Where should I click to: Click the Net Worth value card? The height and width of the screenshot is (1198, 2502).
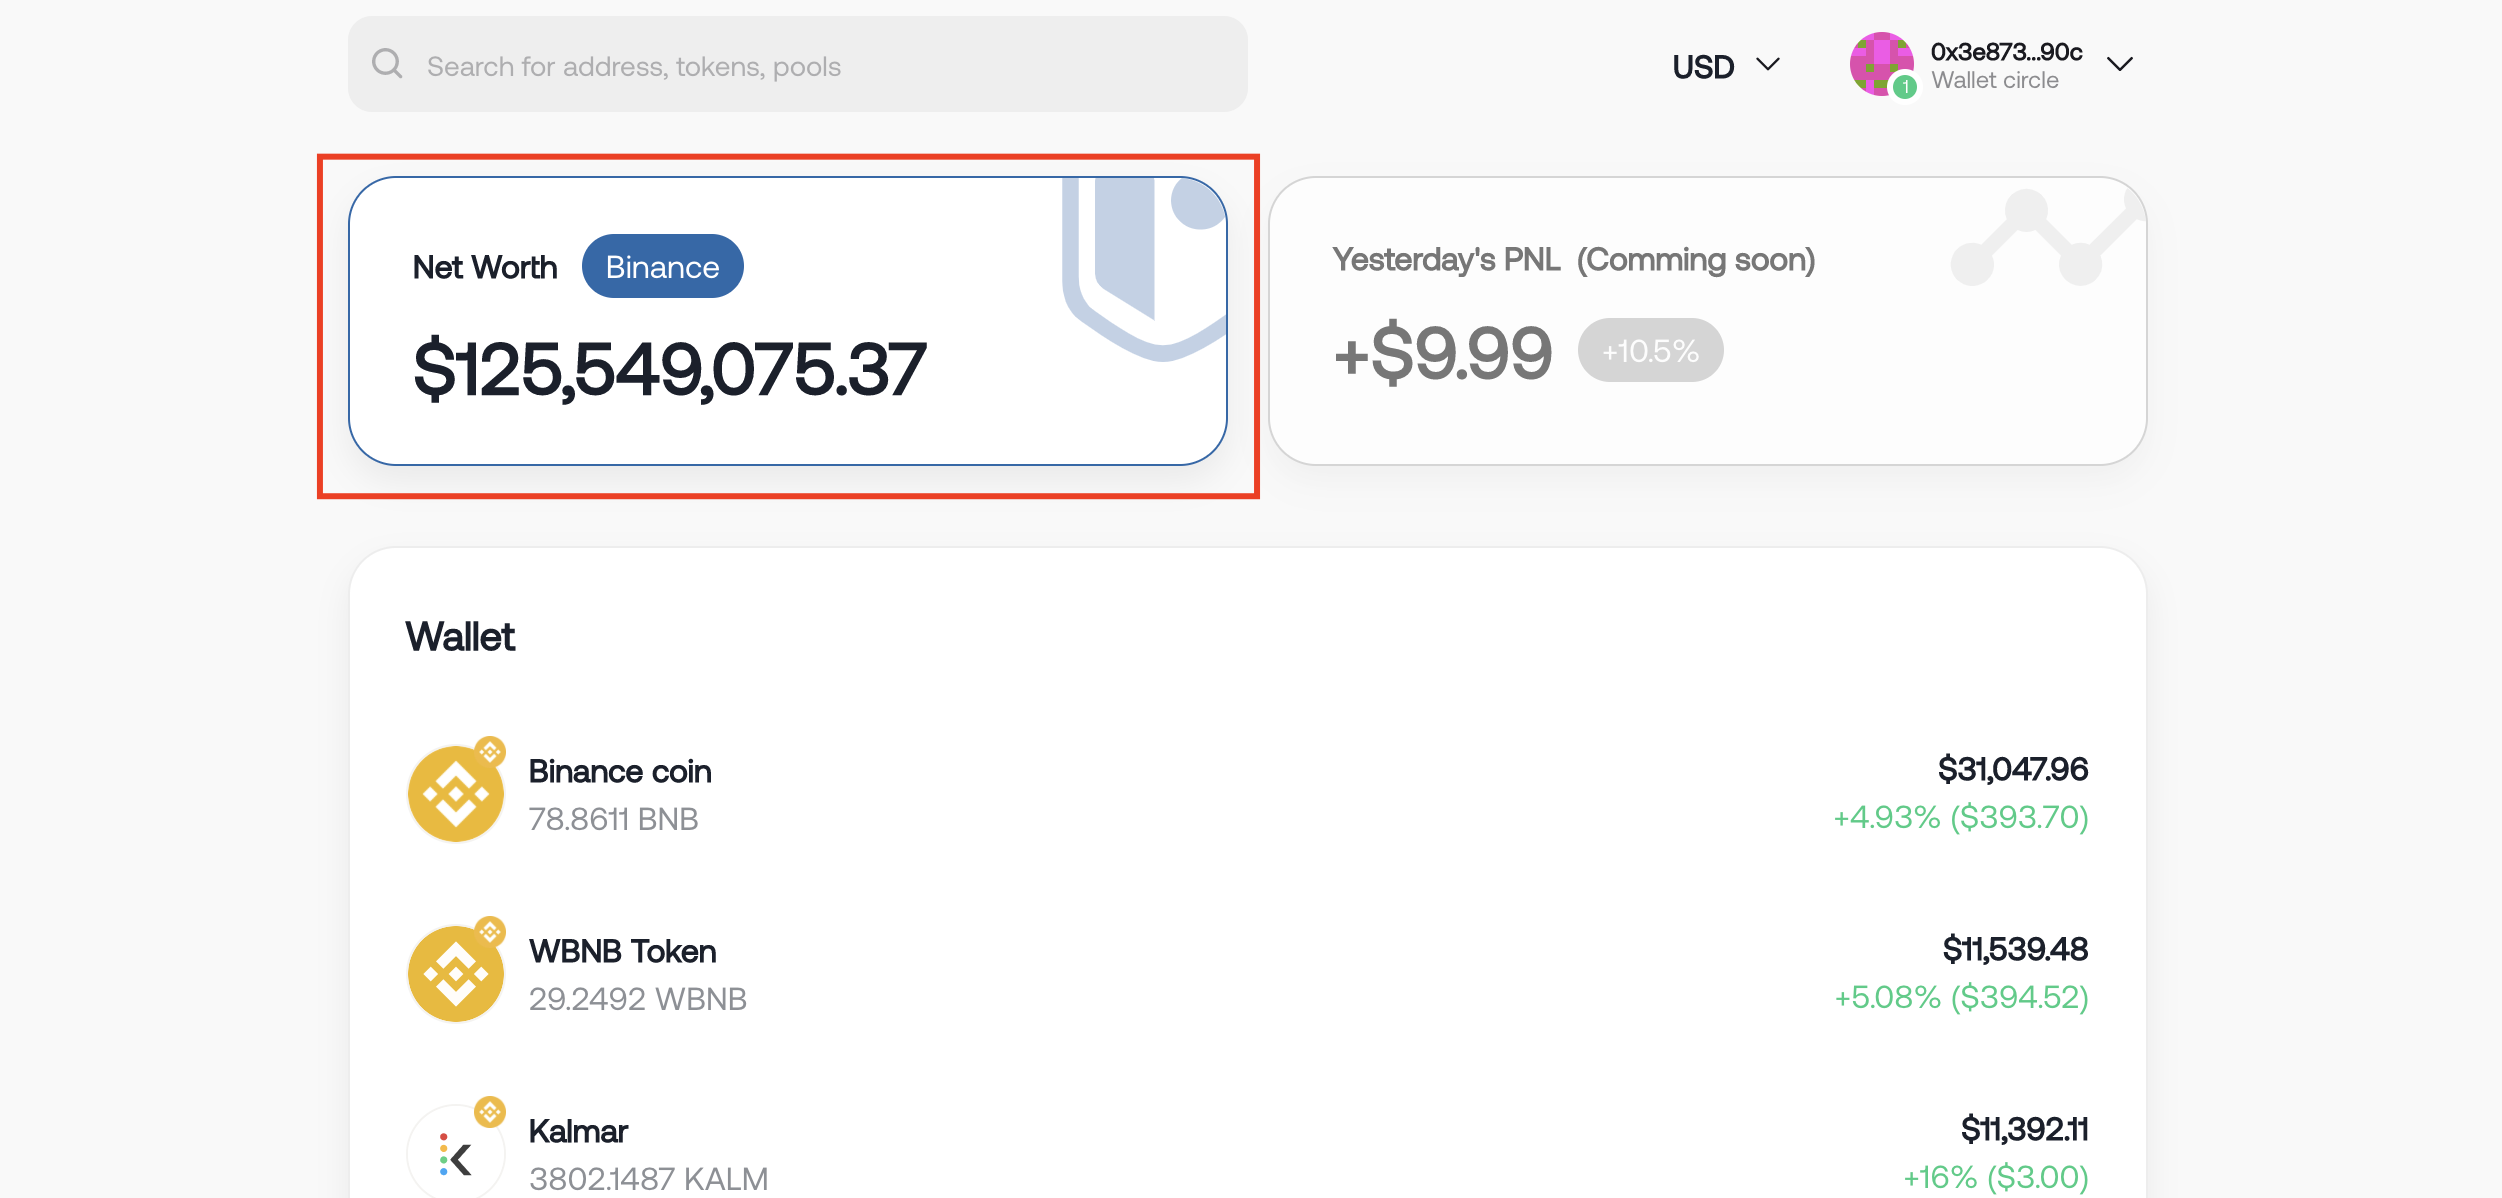coord(788,321)
